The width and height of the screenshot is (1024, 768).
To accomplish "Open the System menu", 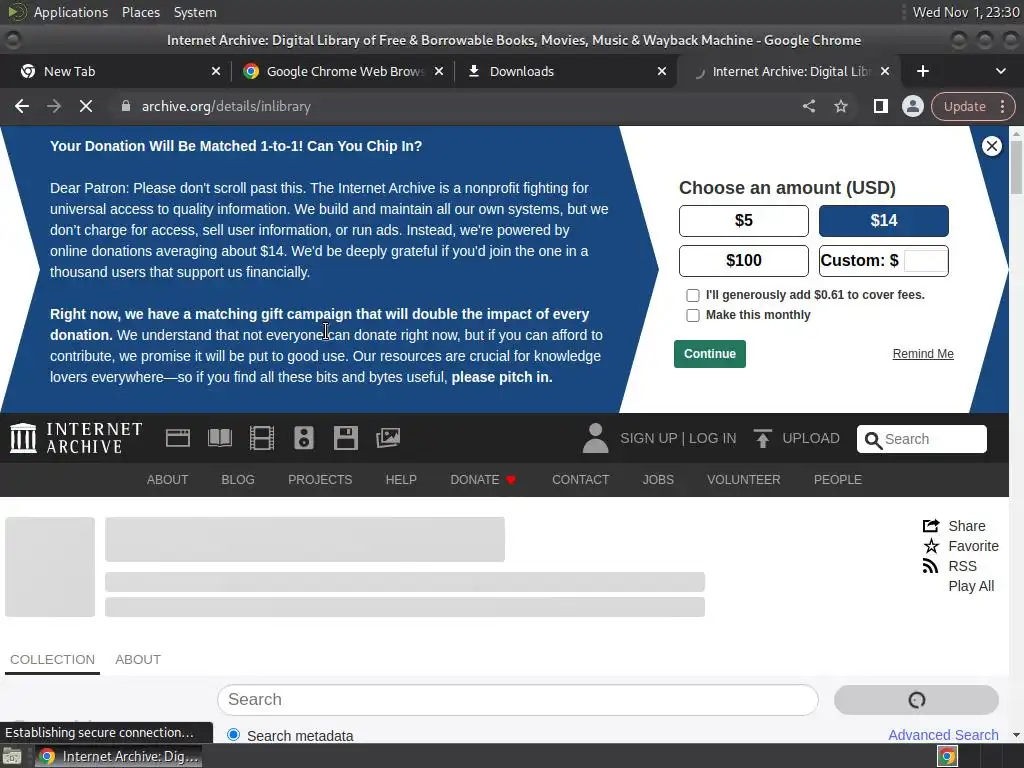I will [x=195, y=12].
